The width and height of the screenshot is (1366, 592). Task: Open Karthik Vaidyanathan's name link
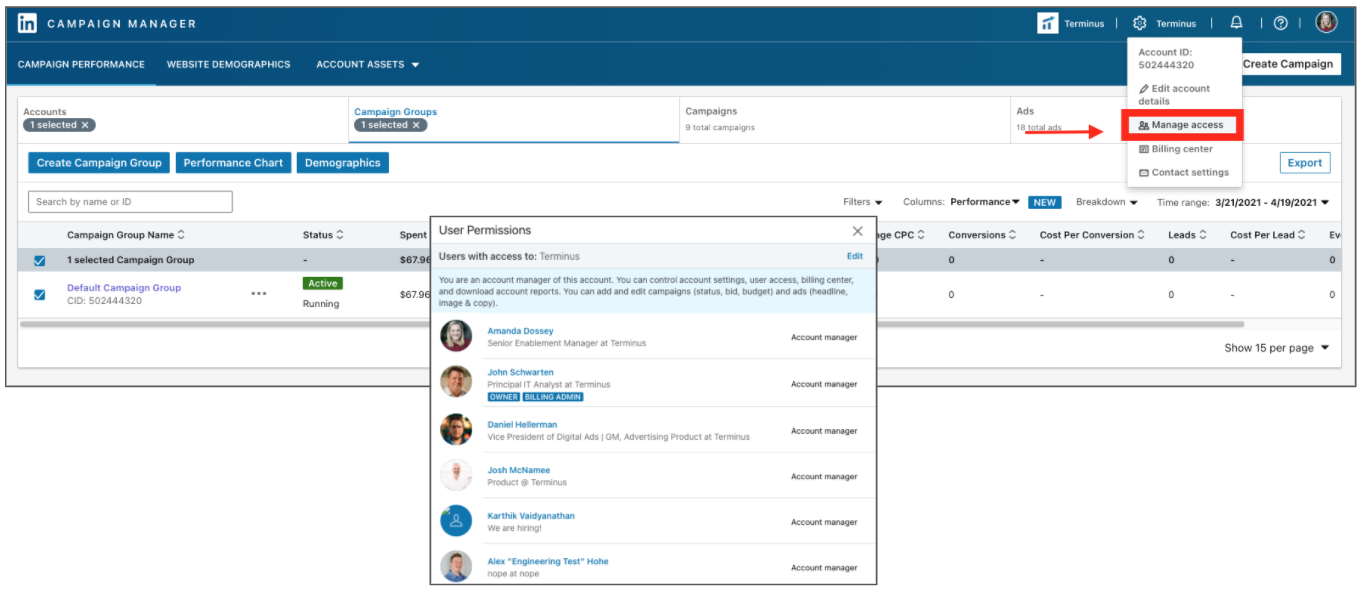[531, 516]
